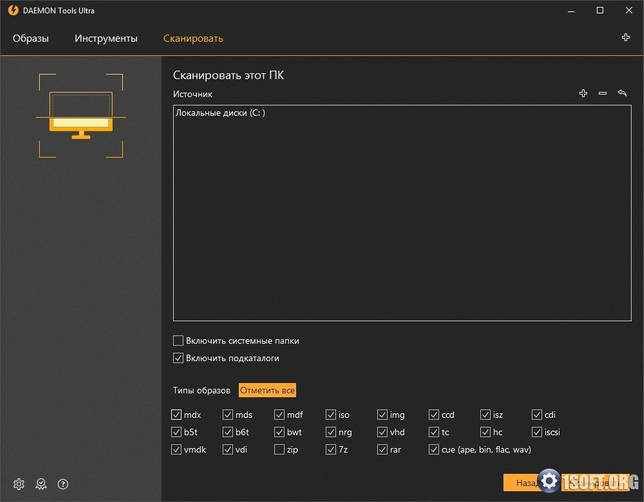
Task: Open the Инструменты tab
Action: click(x=106, y=38)
